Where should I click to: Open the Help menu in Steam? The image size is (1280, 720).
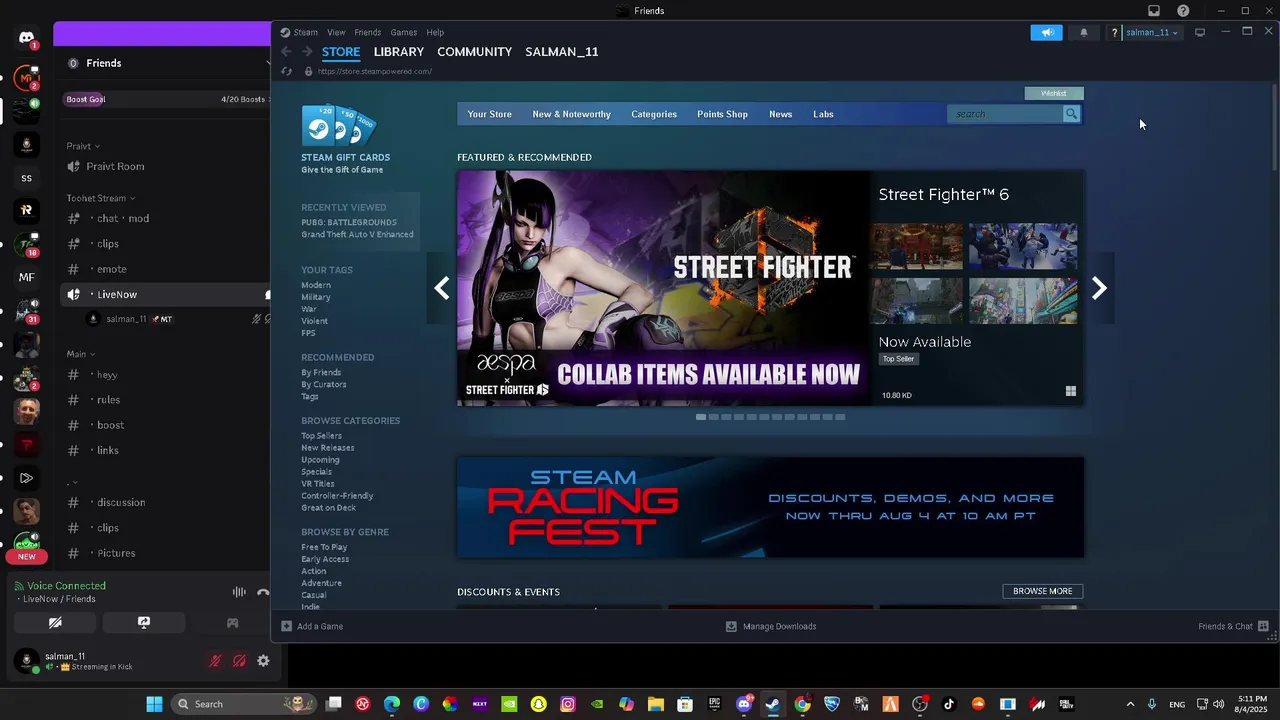tap(435, 32)
